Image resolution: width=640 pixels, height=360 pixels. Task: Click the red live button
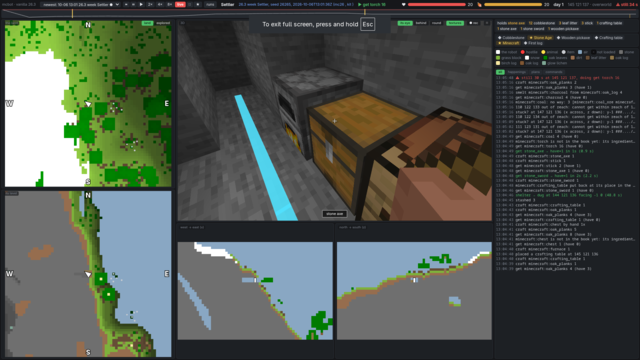point(180,4)
